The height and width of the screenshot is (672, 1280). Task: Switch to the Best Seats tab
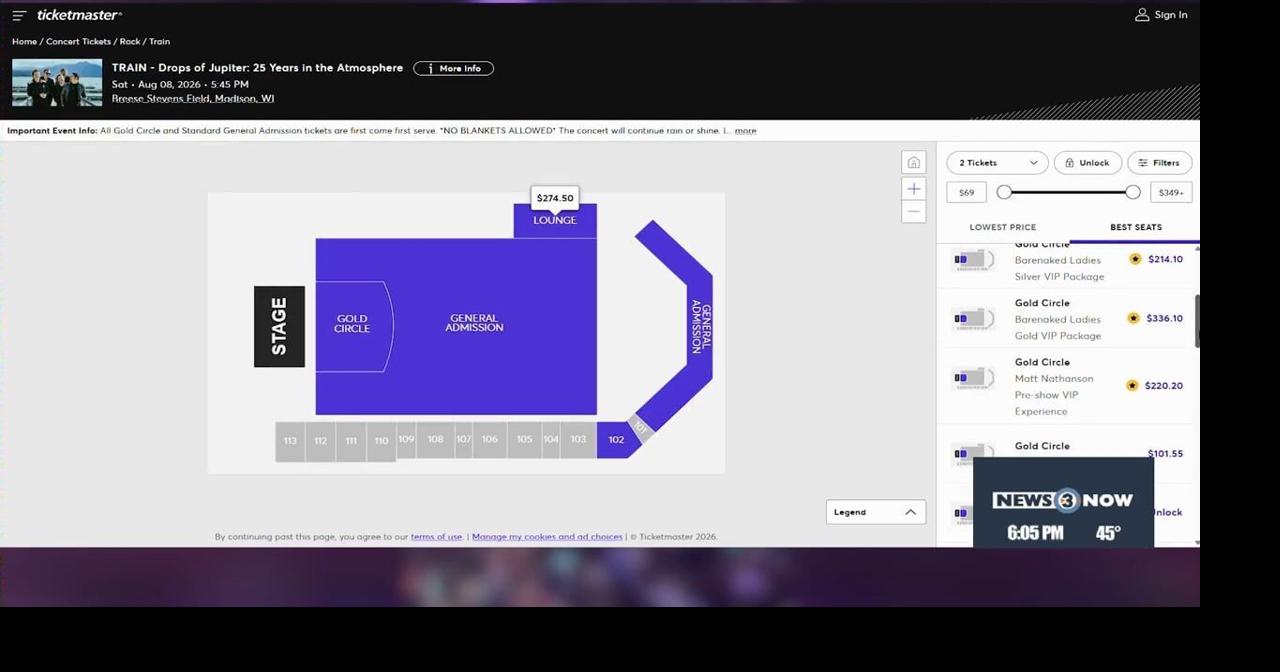point(1136,227)
